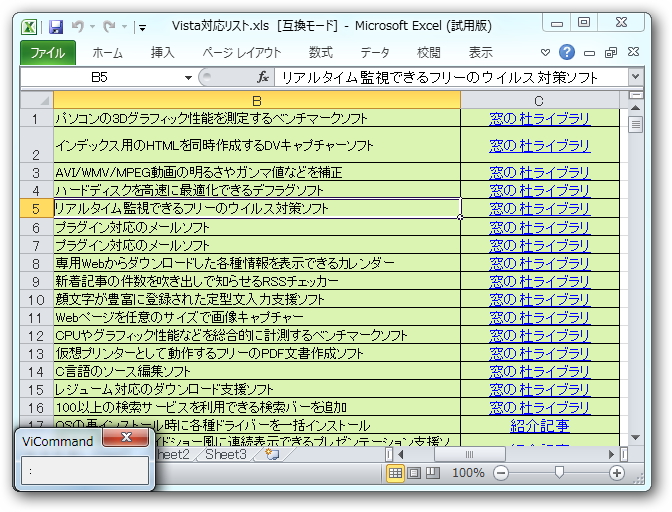Switch to Page Layout view icon
The image size is (672, 512).
point(414,473)
